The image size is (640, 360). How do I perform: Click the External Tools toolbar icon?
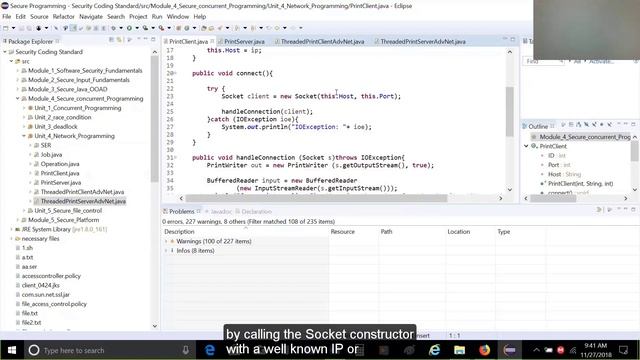pos(162,28)
